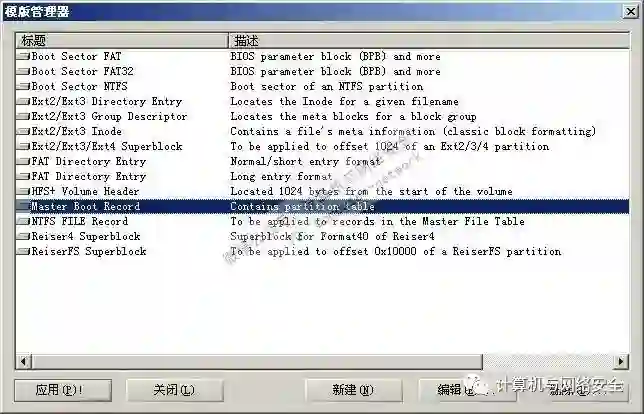Click the icon next to Boot Sector FAT32
The height and width of the screenshot is (414, 644).
[23, 71]
